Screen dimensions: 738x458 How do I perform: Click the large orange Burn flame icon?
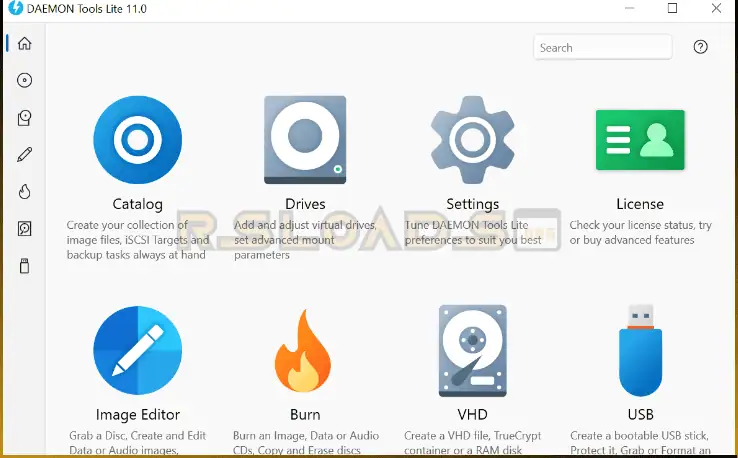pyautogui.click(x=304, y=350)
